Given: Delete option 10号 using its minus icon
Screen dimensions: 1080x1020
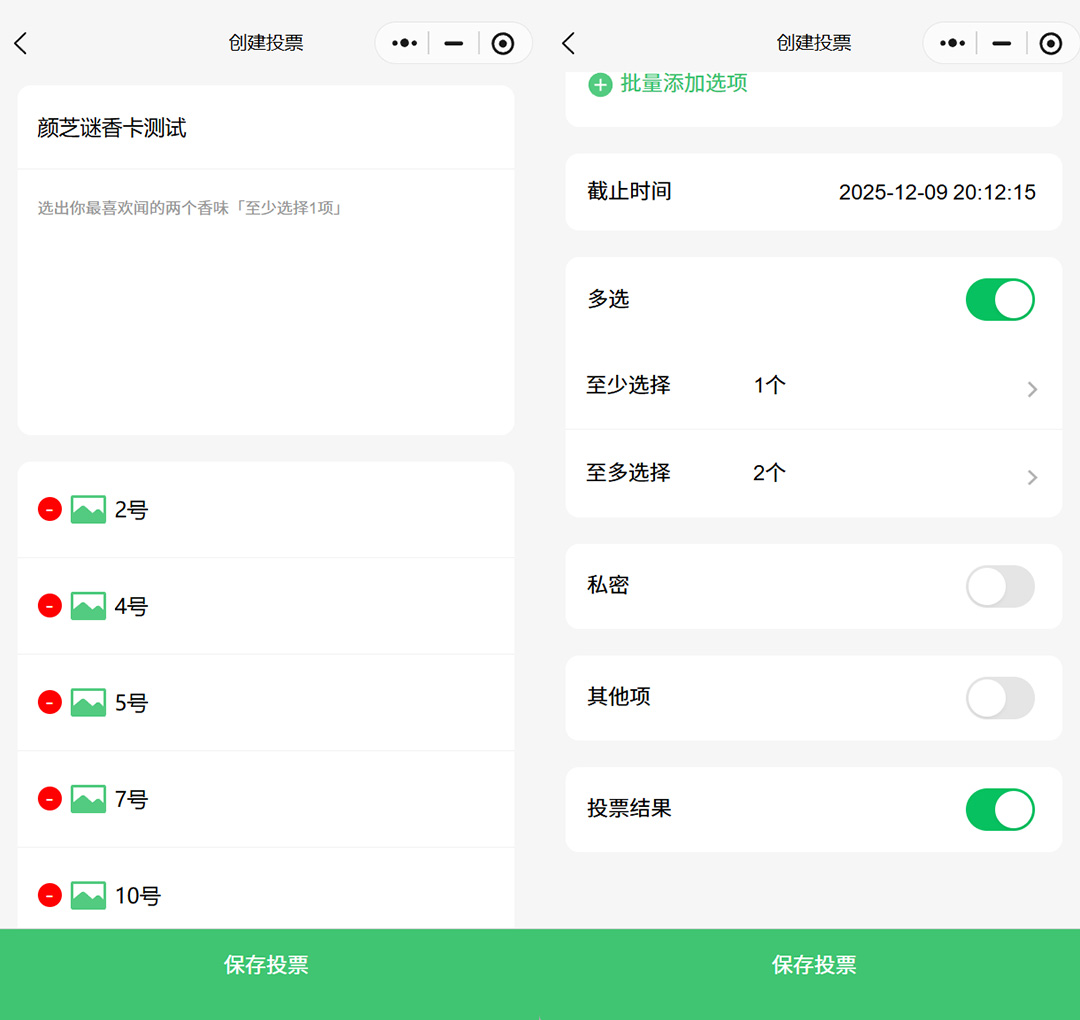Looking at the screenshot, I should (50, 895).
